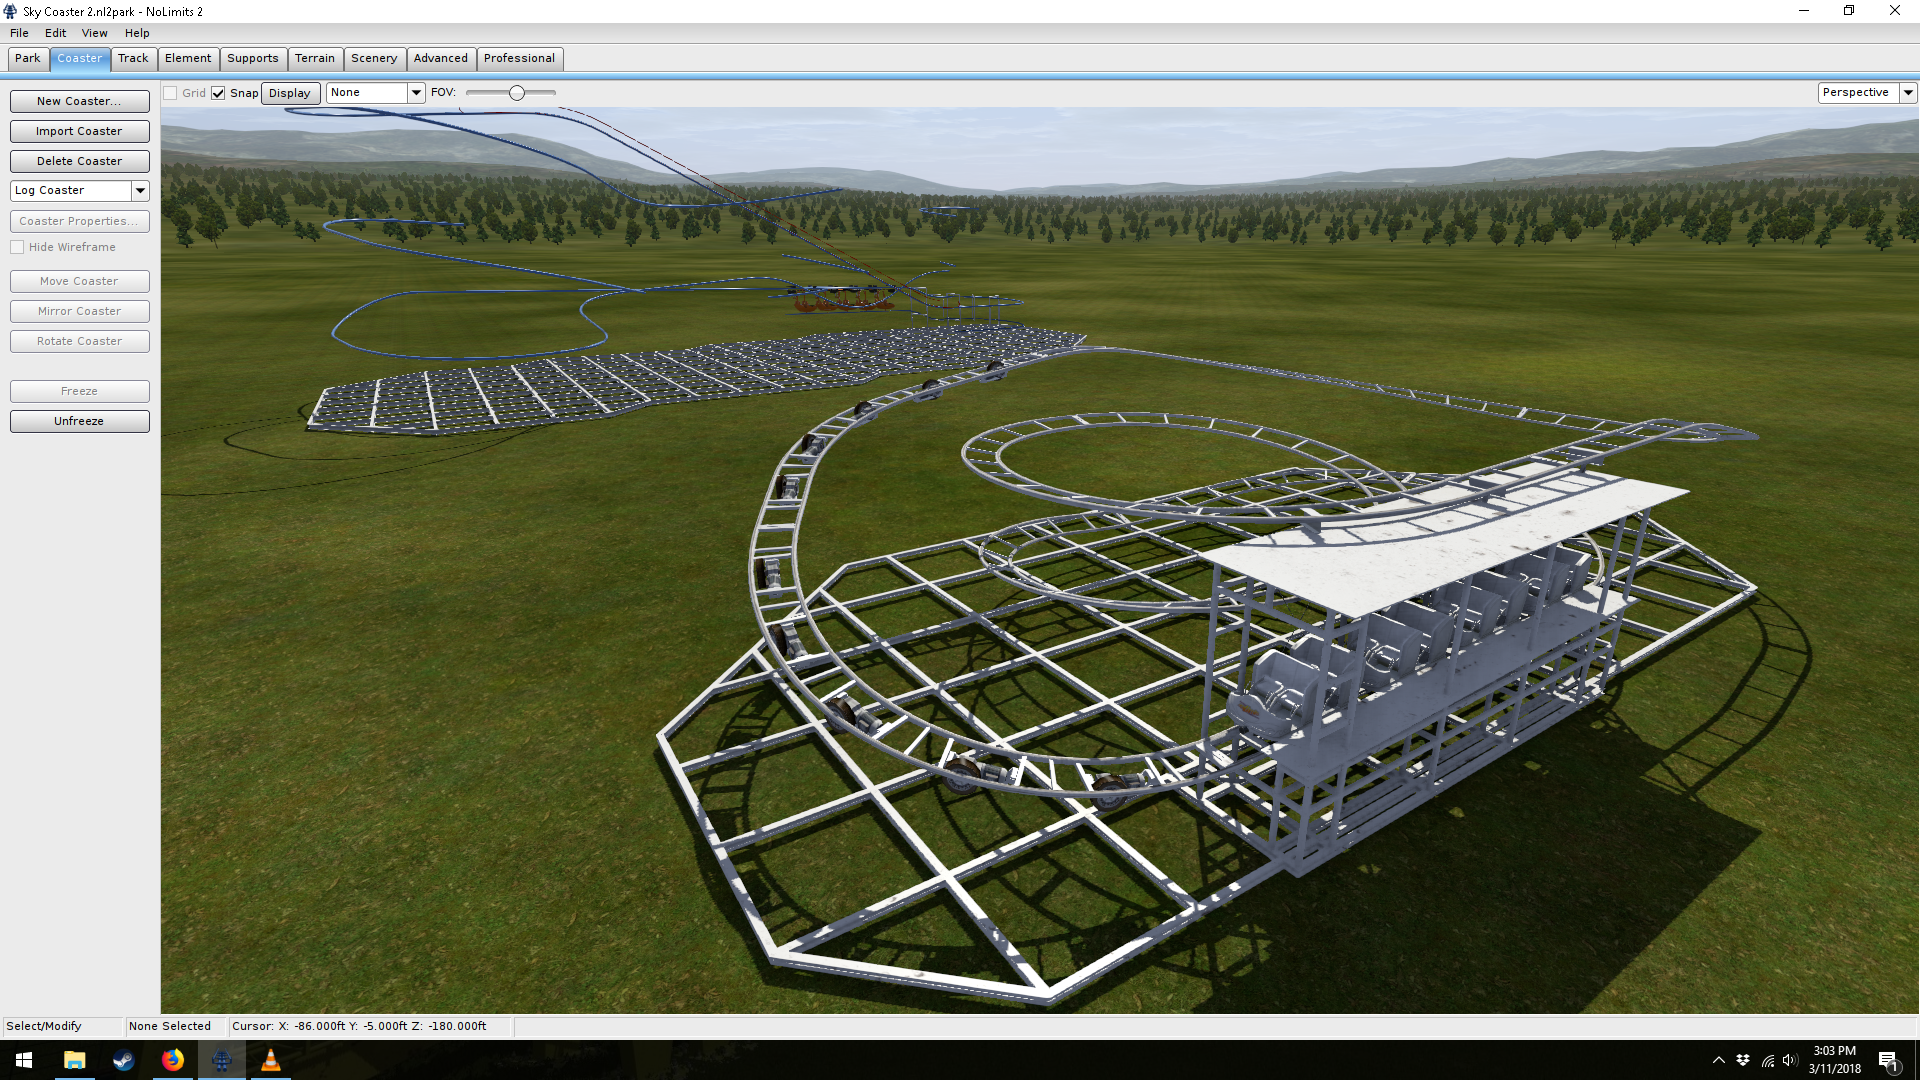Screen dimensions: 1920x1080
Task: Open the notification center icon
Action: 1888,1061
